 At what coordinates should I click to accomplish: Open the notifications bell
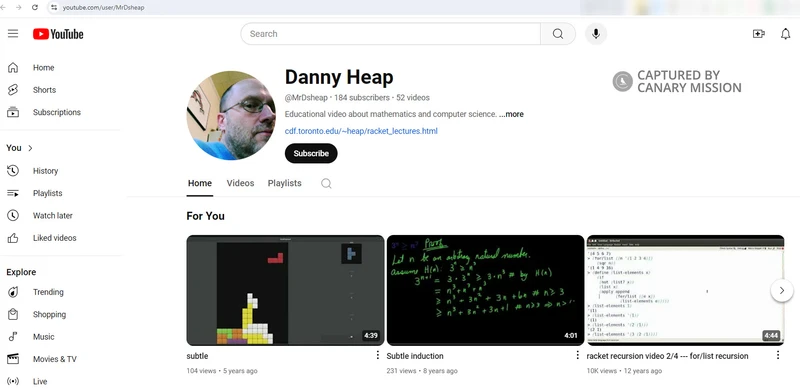click(786, 34)
